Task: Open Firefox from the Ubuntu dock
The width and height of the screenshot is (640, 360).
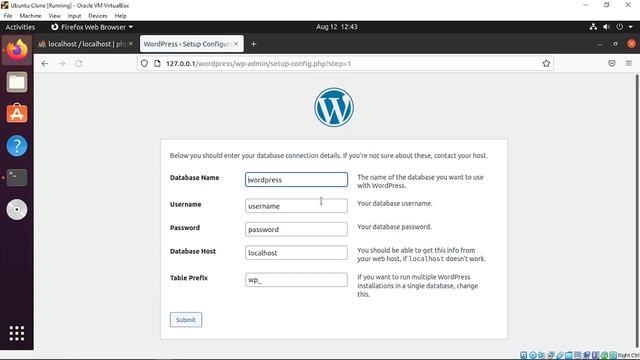Action: point(17,50)
